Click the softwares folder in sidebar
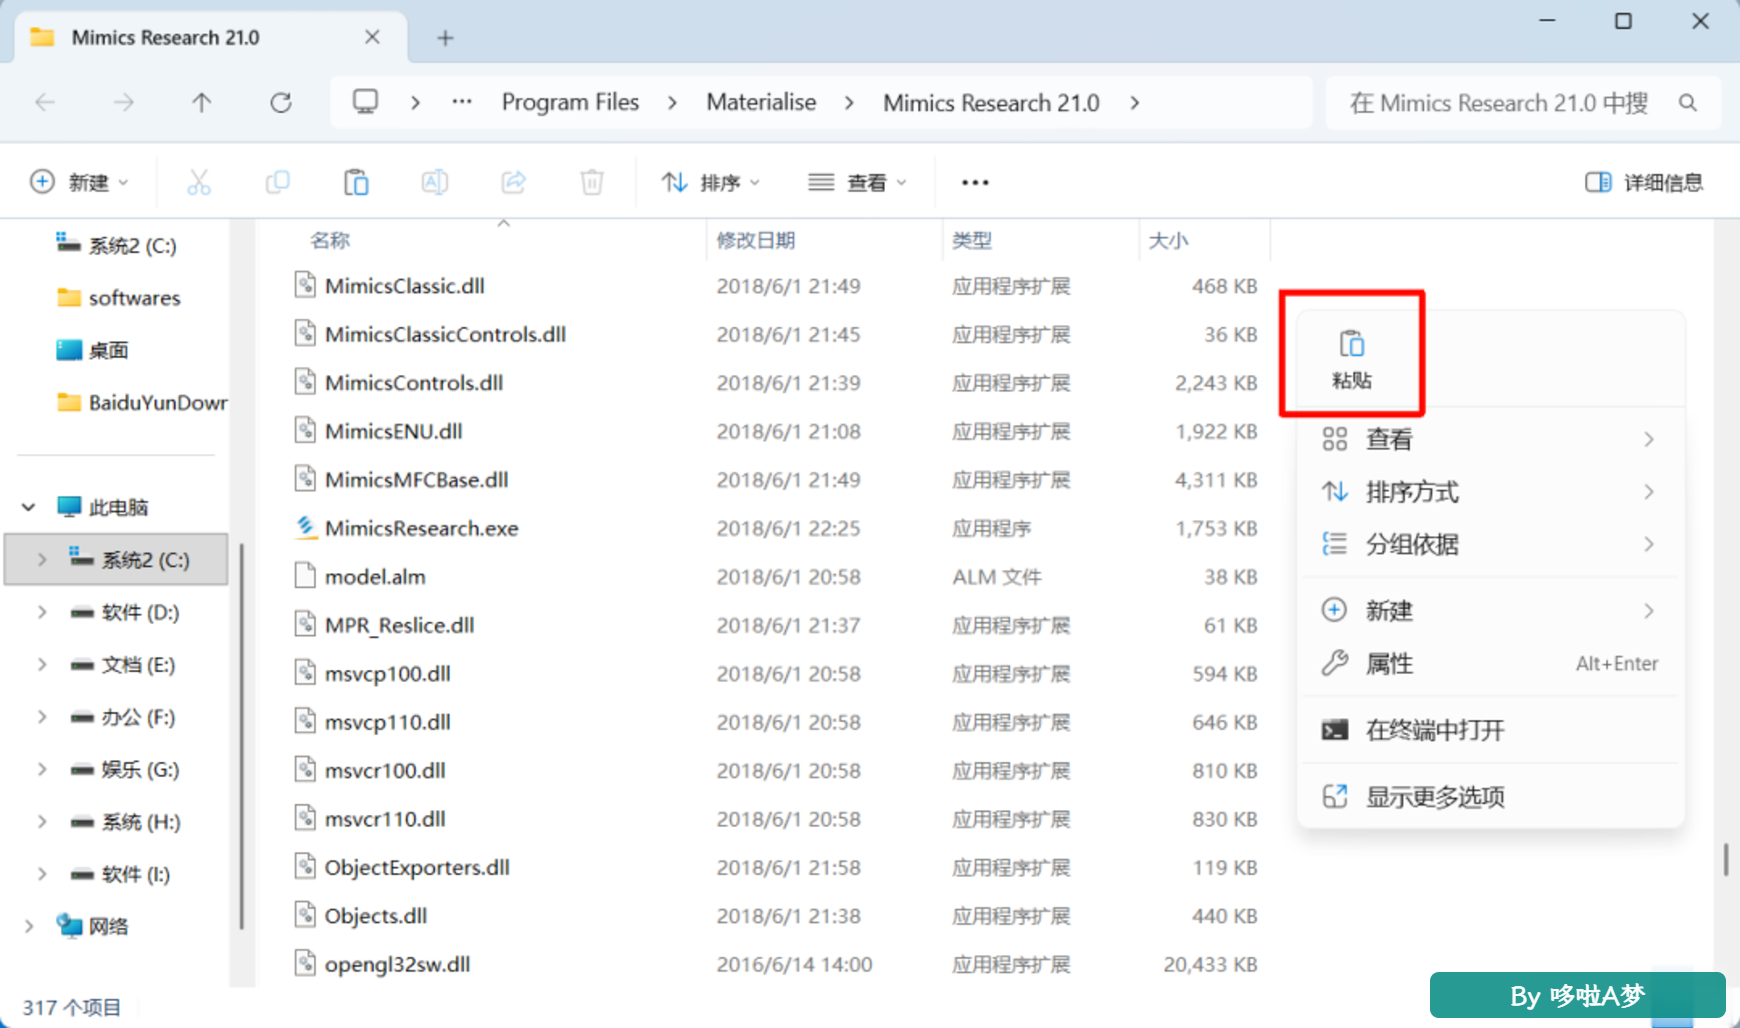The width and height of the screenshot is (1740, 1028). (120, 298)
